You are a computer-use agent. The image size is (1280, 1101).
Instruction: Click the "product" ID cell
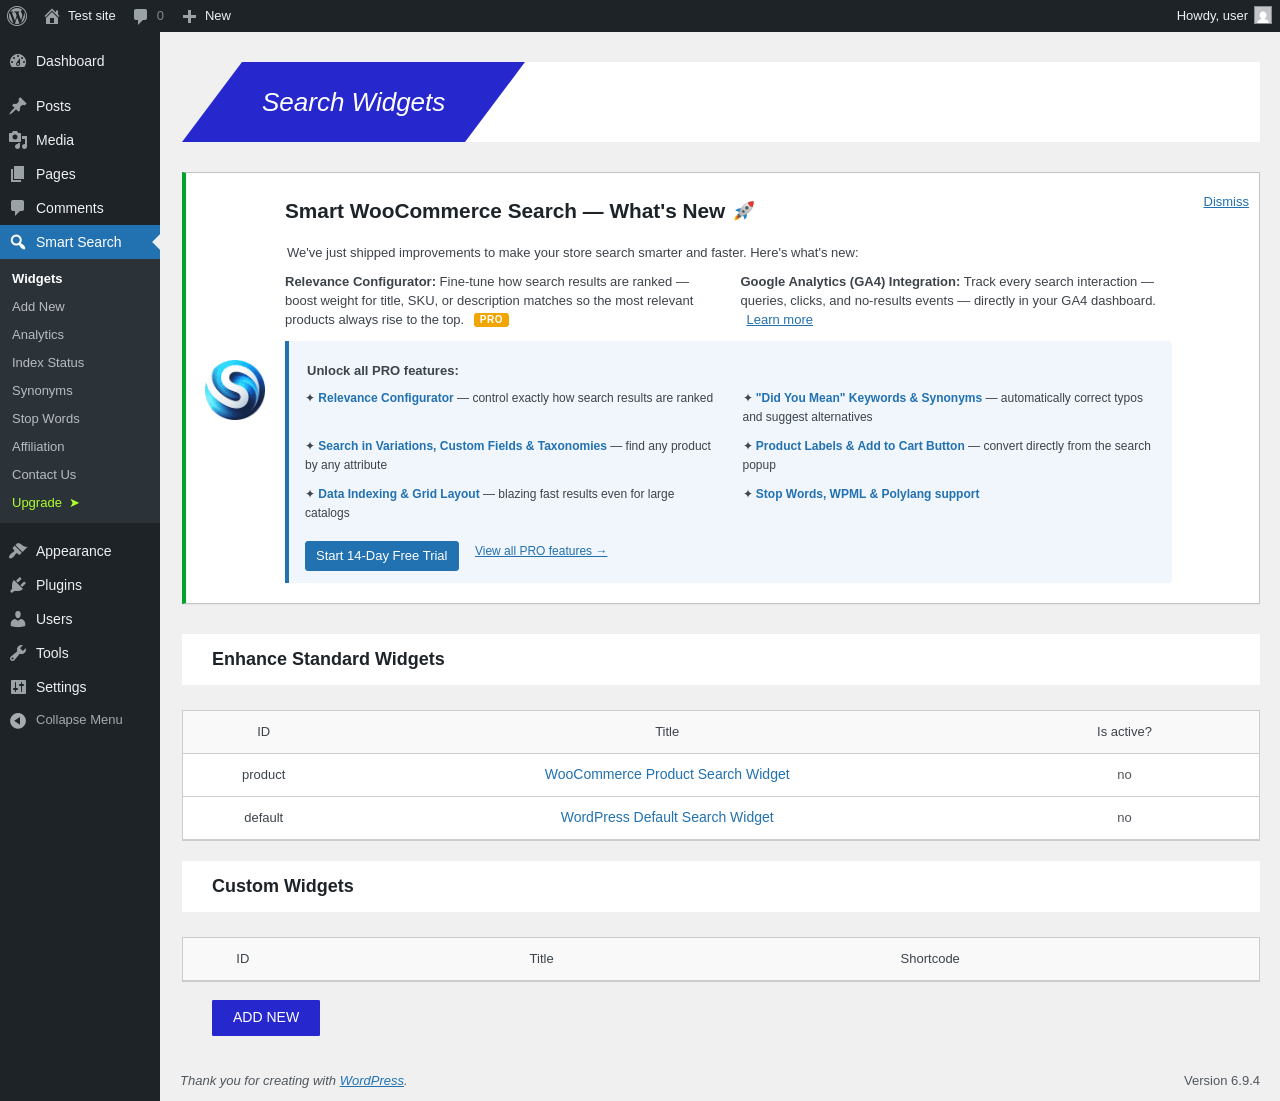(264, 775)
